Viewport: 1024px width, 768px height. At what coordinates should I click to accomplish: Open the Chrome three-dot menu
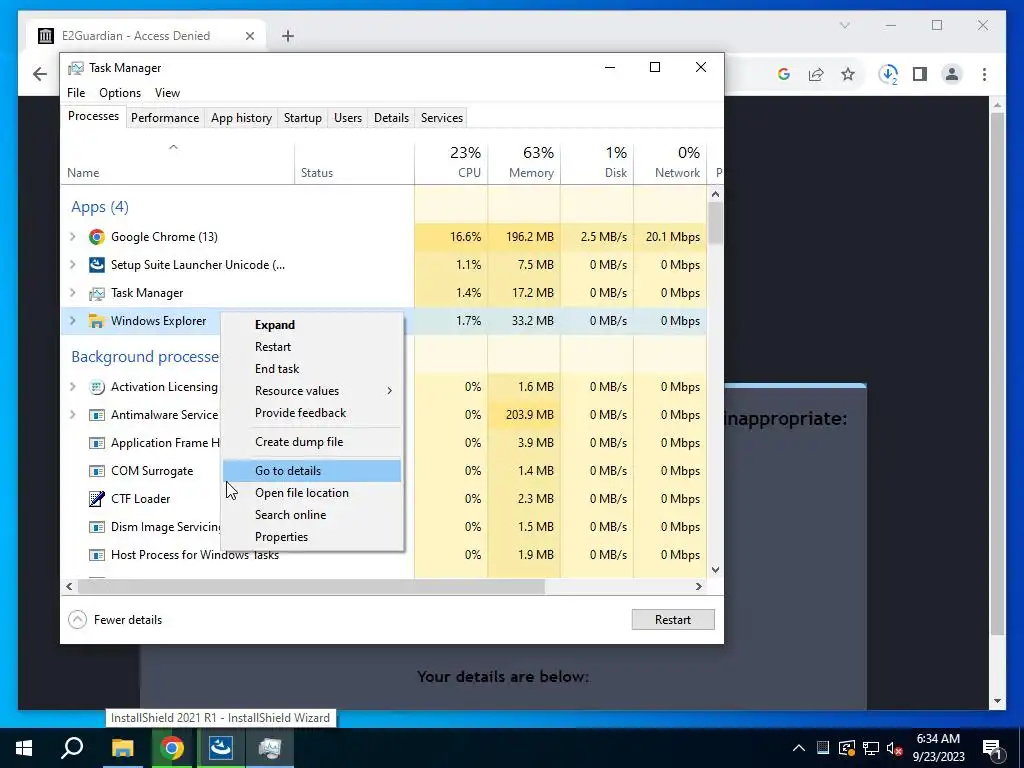pos(984,74)
